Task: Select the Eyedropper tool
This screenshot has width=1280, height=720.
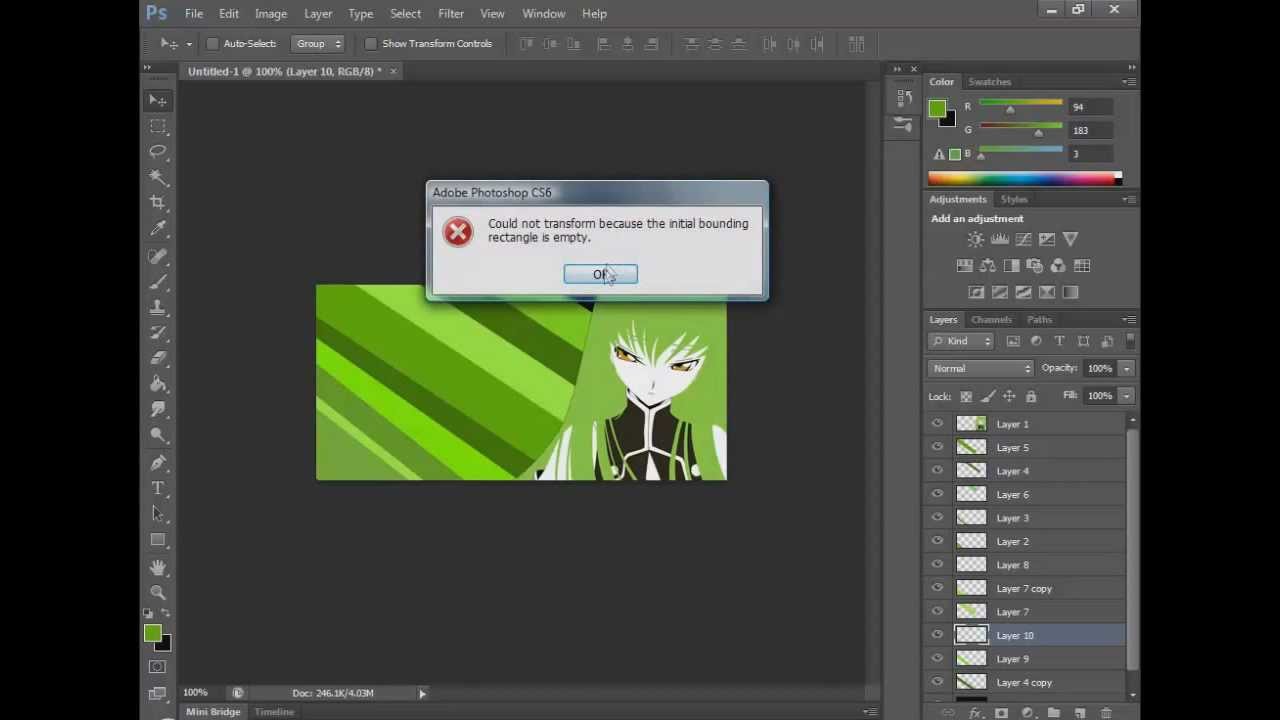Action: pyautogui.click(x=158, y=229)
